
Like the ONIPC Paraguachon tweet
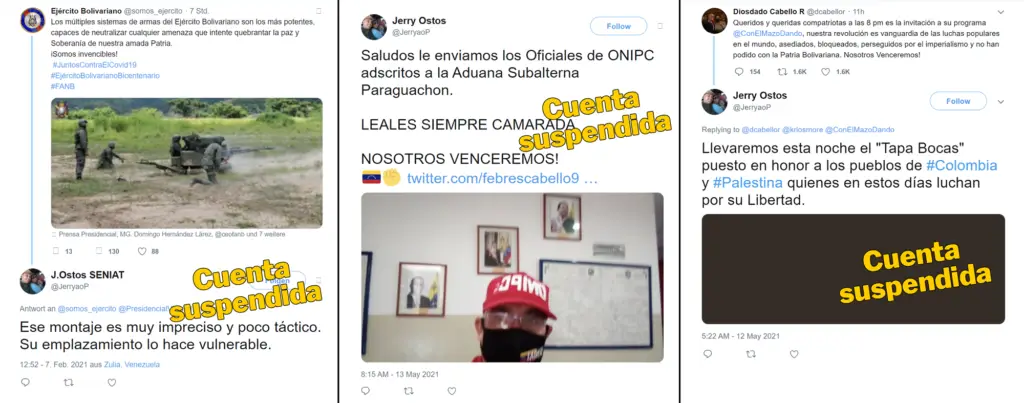click(x=451, y=391)
